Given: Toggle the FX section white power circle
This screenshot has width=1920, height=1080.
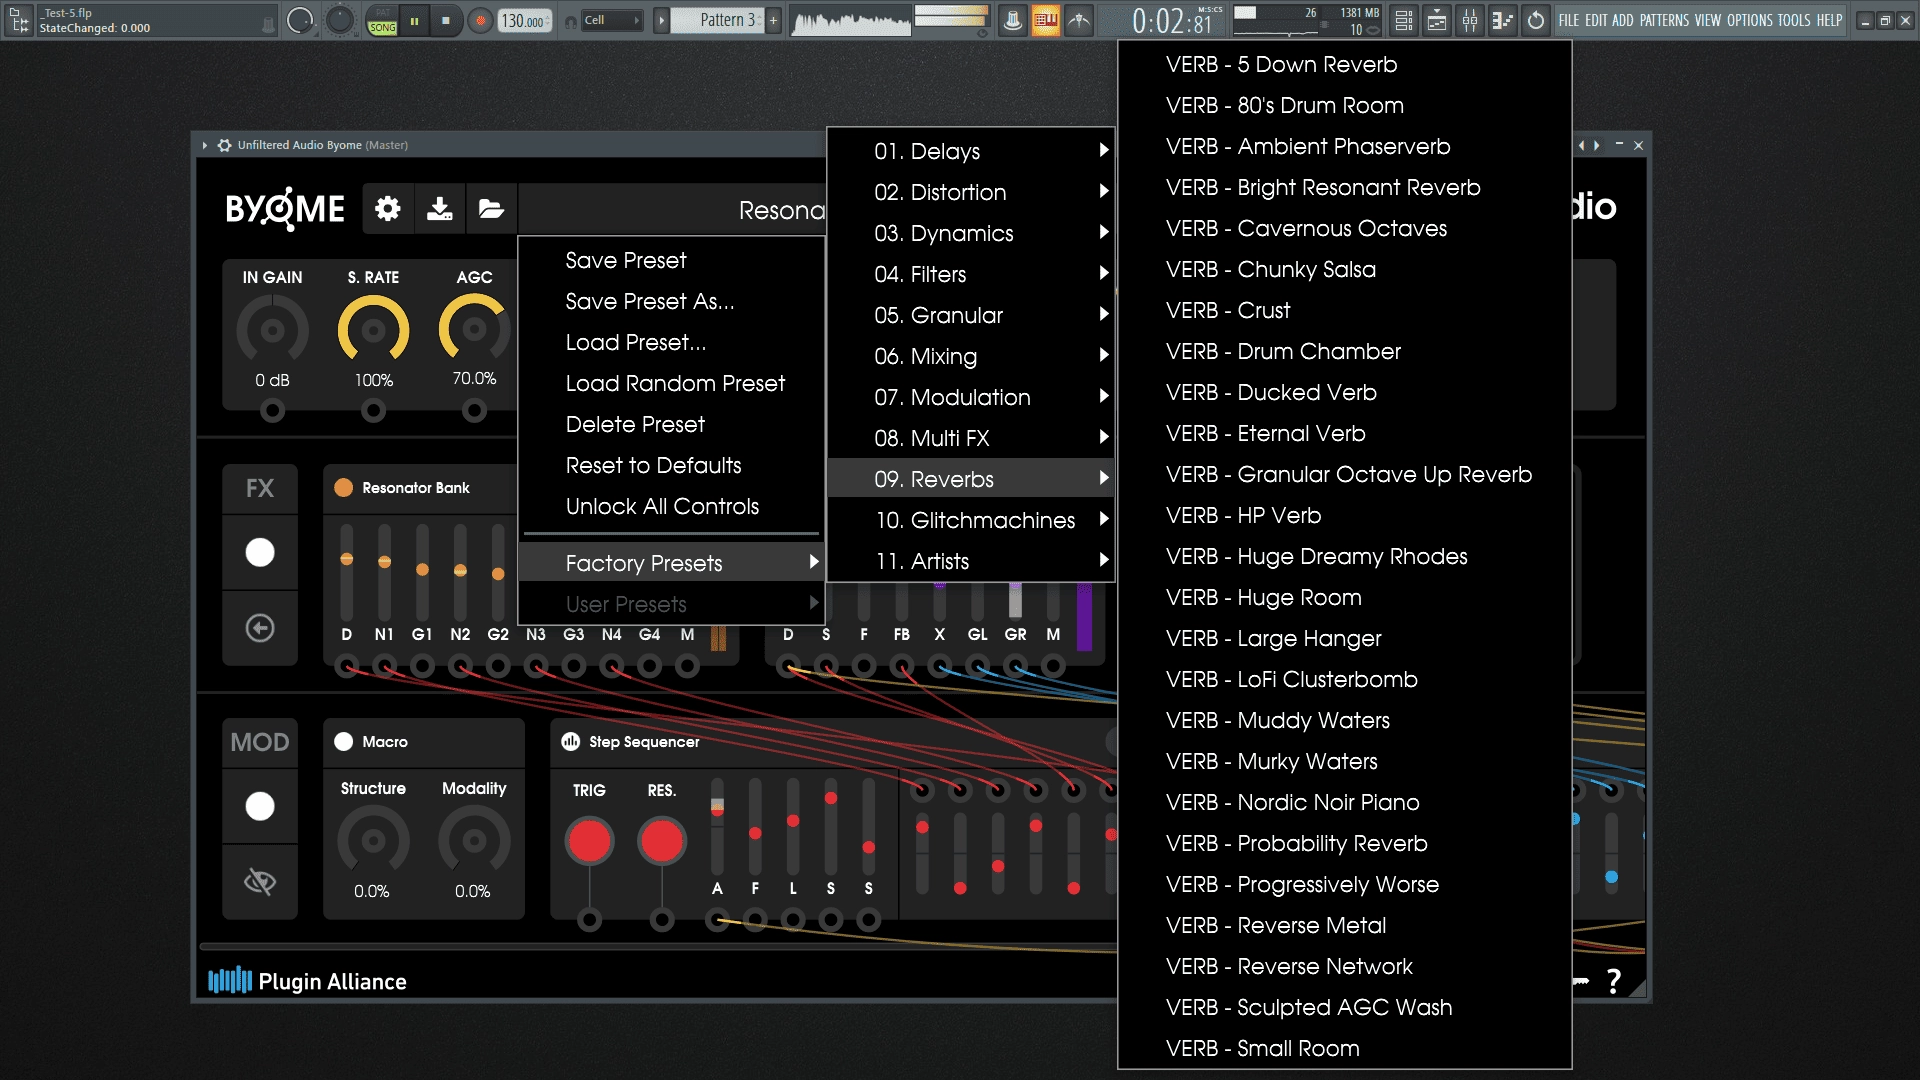Looking at the screenshot, I should click(x=260, y=552).
